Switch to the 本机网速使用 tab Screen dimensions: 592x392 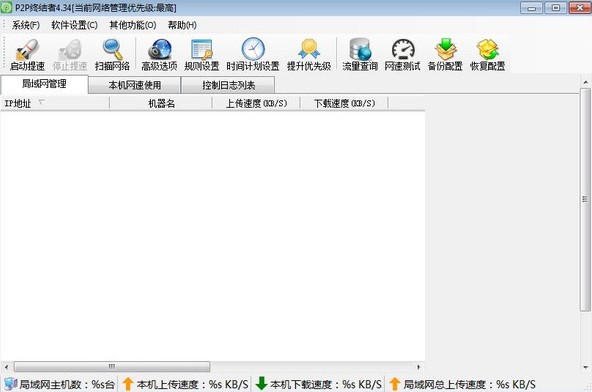134,85
